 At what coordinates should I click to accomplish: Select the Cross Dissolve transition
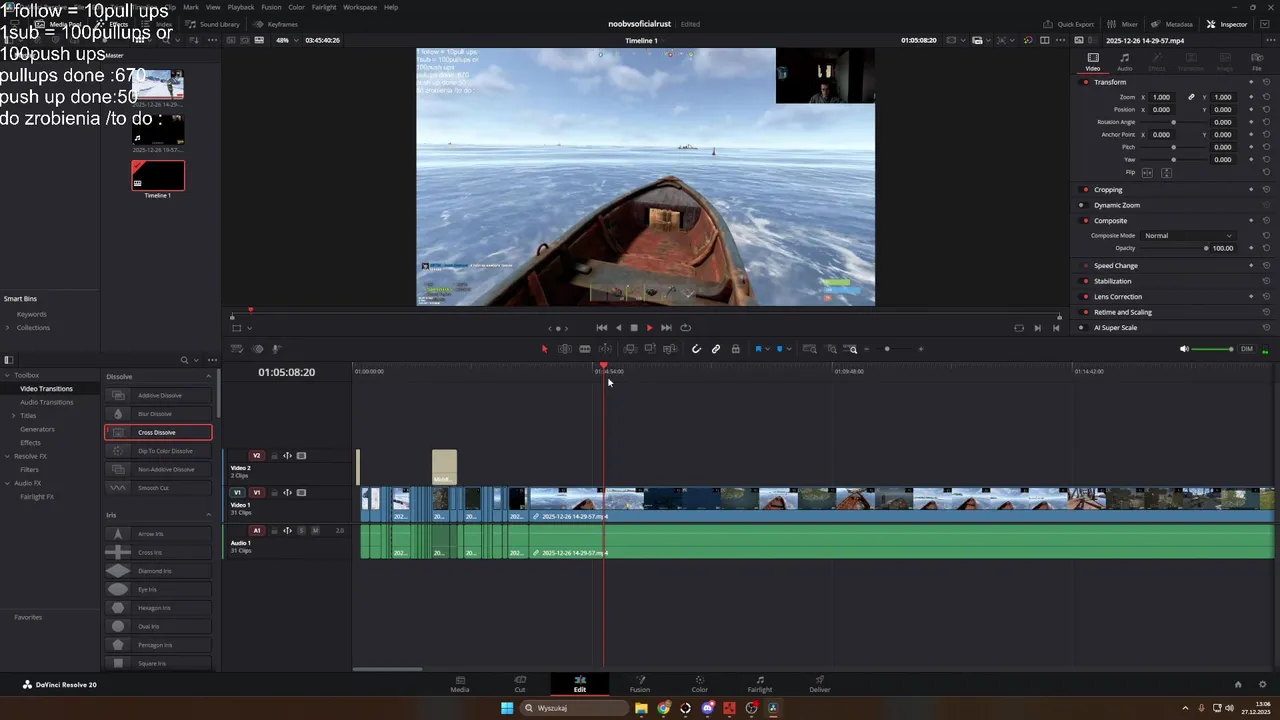pyautogui.click(x=158, y=432)
